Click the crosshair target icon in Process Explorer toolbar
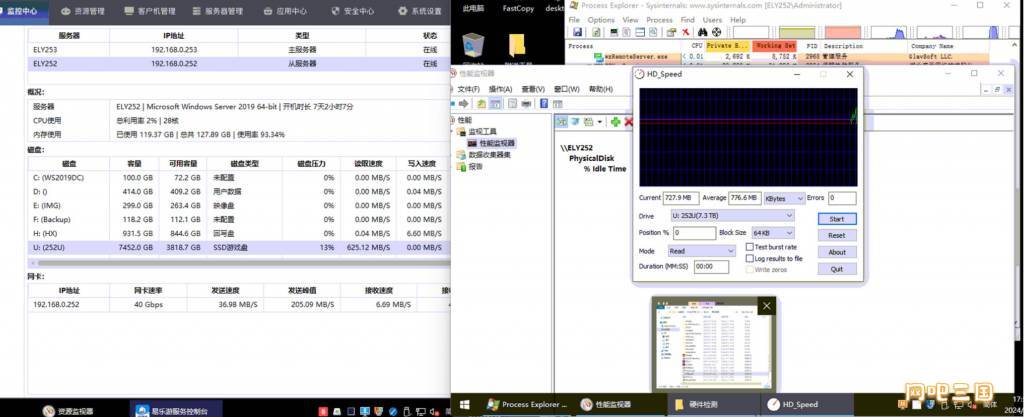The height and width of the screenshot is (417, 1024). [x=716, y=32]
